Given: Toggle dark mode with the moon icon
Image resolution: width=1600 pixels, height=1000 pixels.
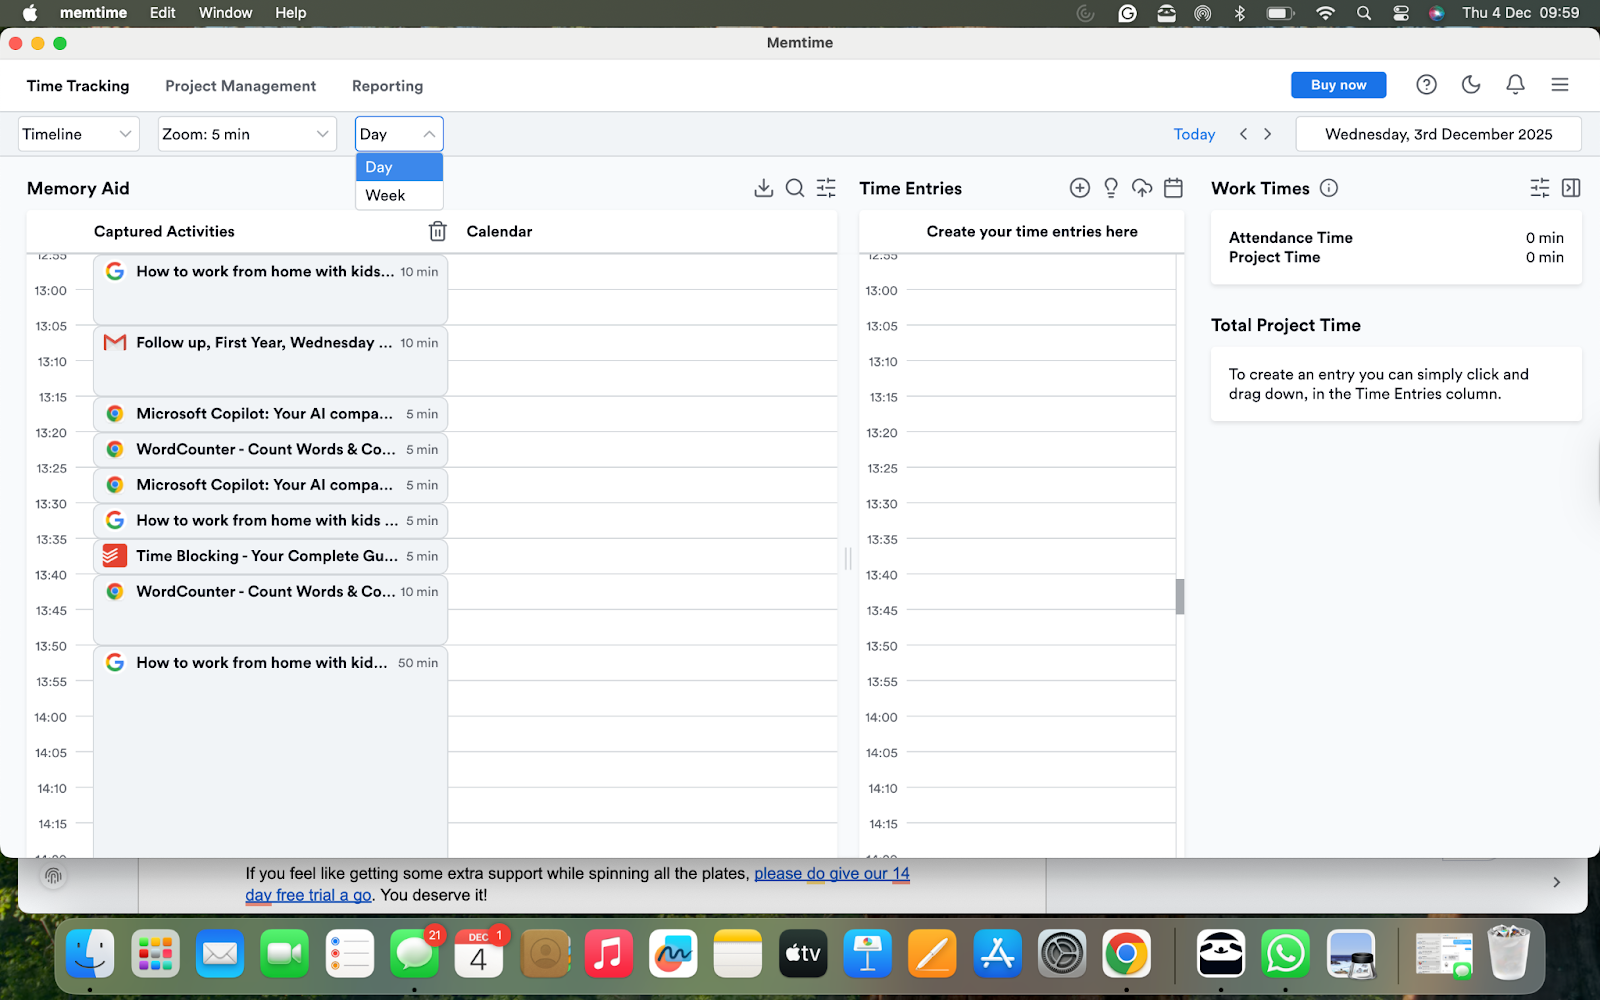Looking at the screenshot, I should [1470, 84].
